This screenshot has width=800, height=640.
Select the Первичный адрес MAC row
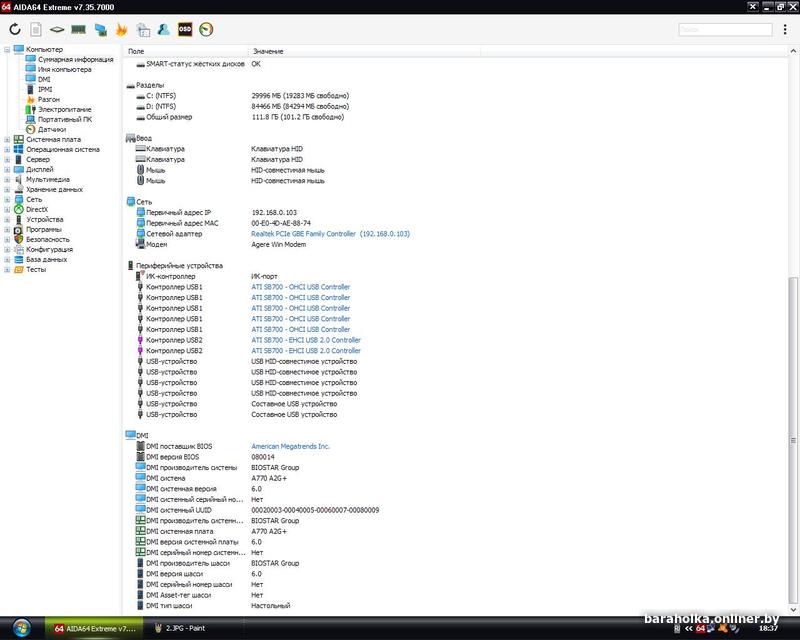tap(454, 223)
